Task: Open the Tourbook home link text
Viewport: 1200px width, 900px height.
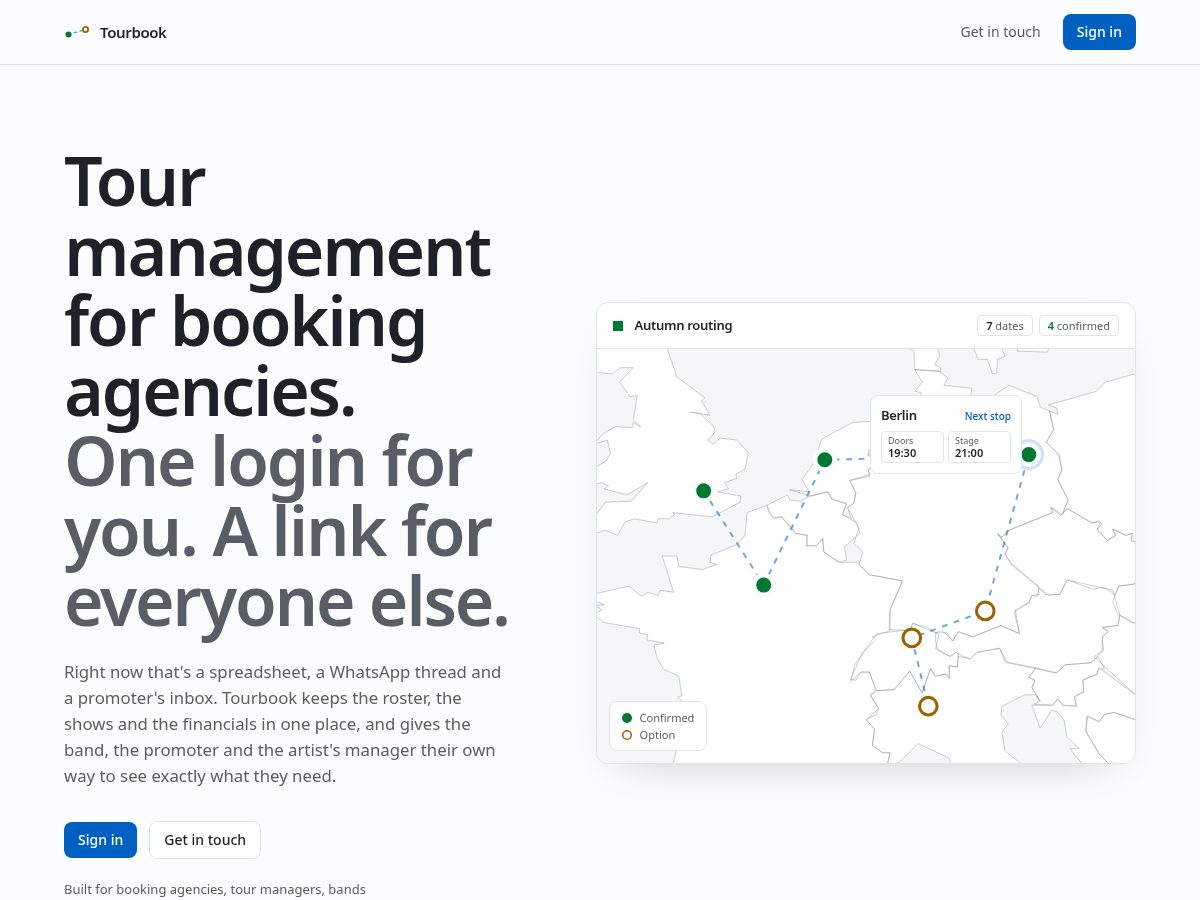Action: tap(133, 33)
